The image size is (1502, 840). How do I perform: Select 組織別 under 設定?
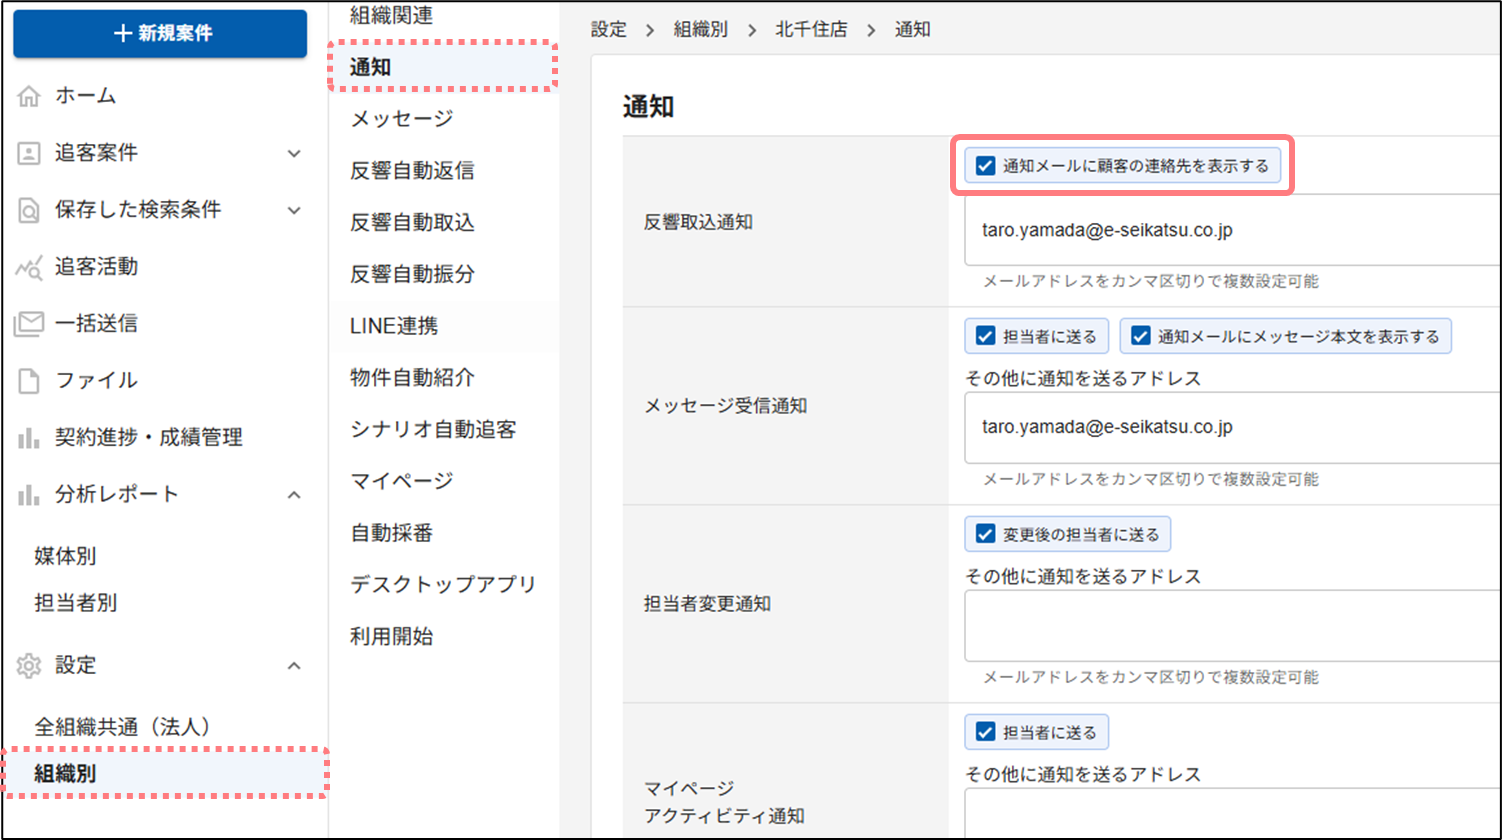[165, 772]
